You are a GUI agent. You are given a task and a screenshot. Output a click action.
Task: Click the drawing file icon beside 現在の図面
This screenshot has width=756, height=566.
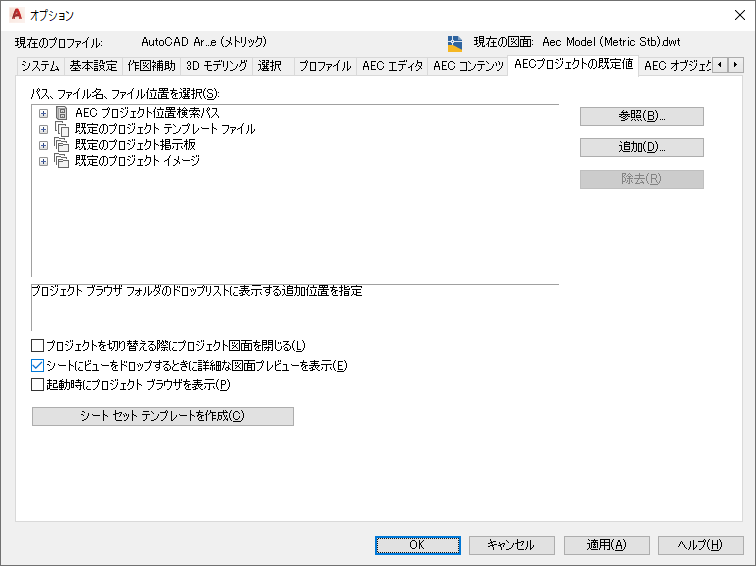[455, 43]
